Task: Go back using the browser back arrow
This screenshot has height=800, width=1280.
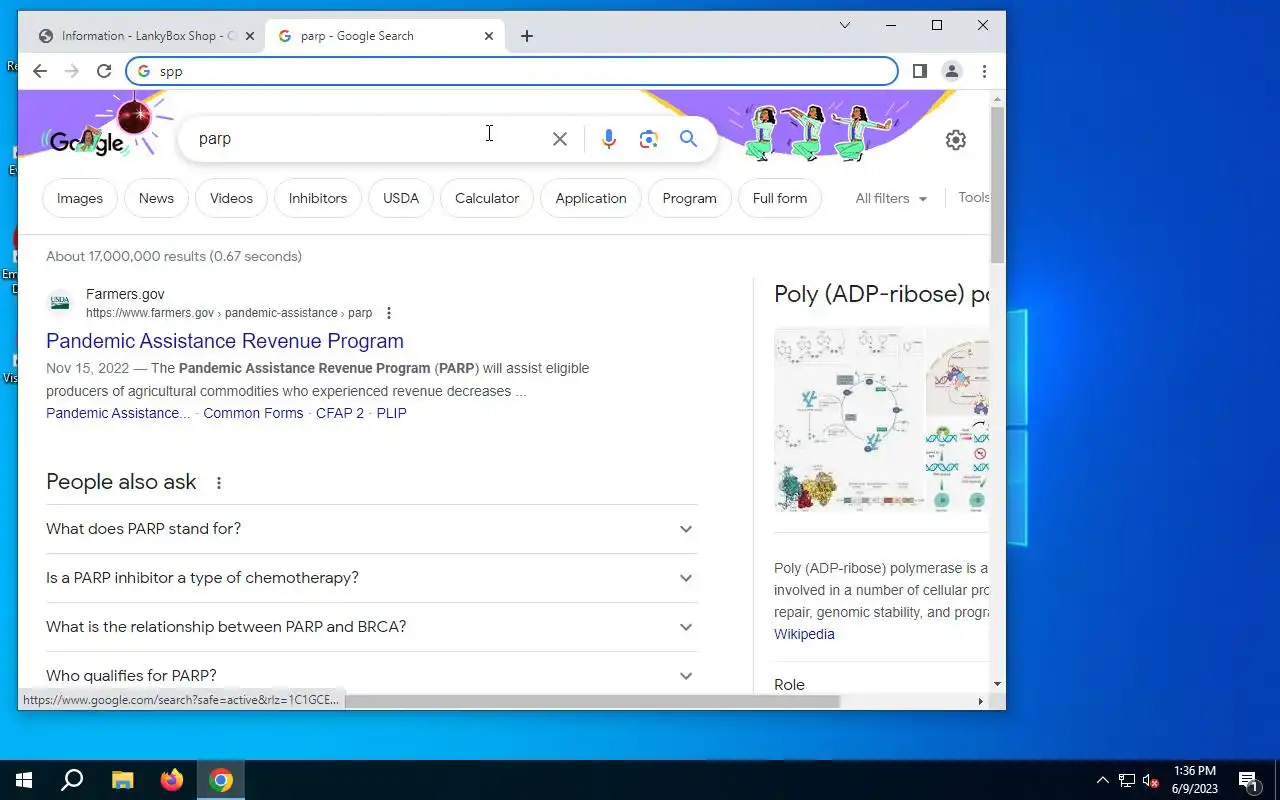Action: pos(40,71)
